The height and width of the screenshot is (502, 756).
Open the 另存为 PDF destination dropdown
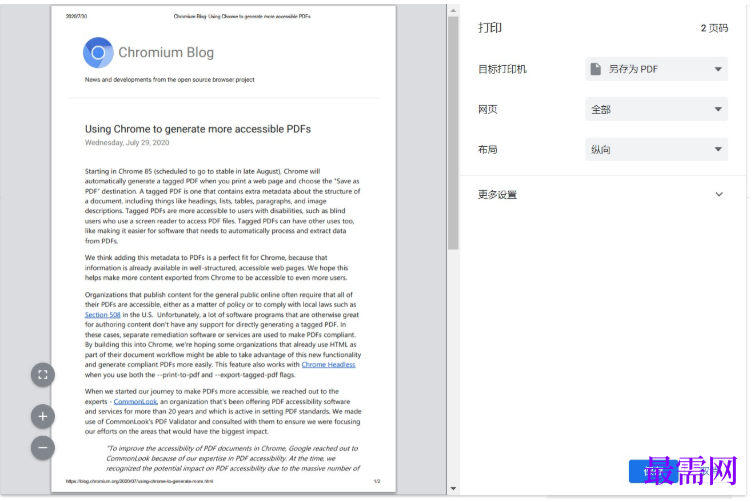tap(656, 69)
